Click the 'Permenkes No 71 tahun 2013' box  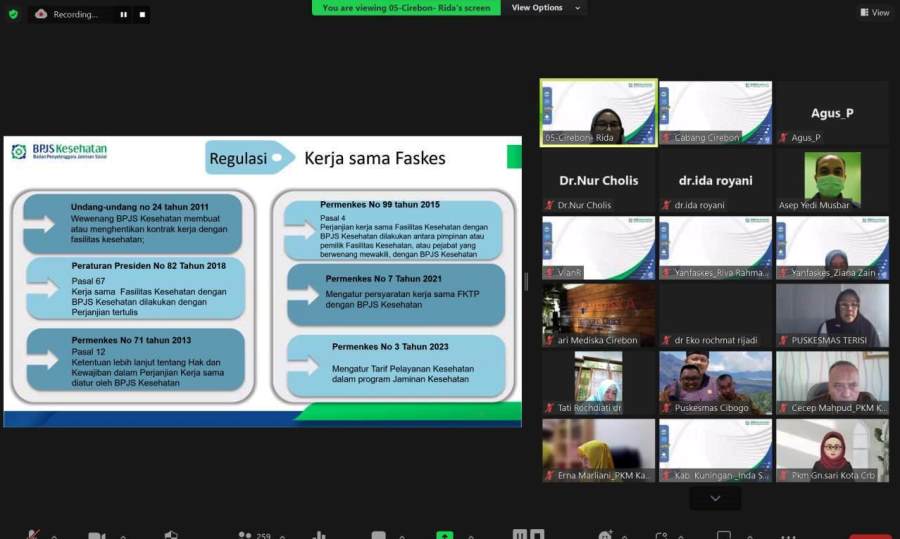coord(135,360)
